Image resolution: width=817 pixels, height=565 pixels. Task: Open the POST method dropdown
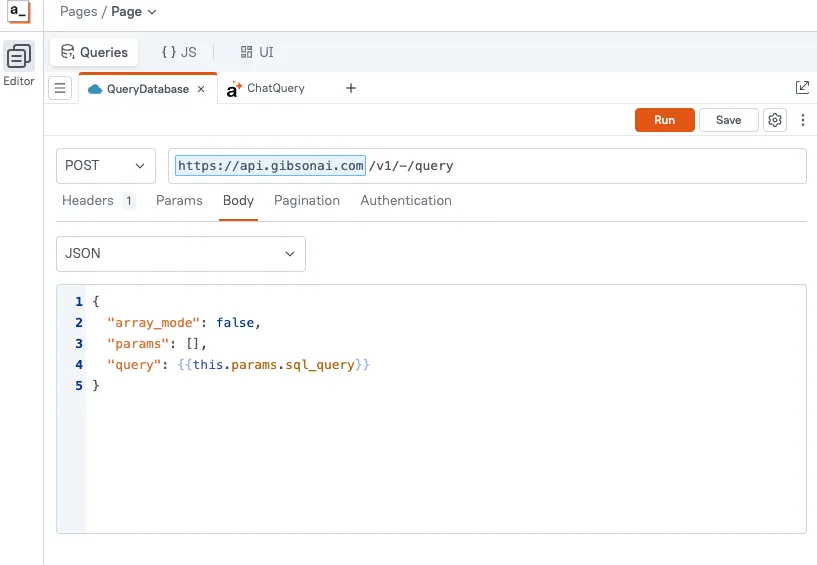pyautogui.click(x=106, y=166)
